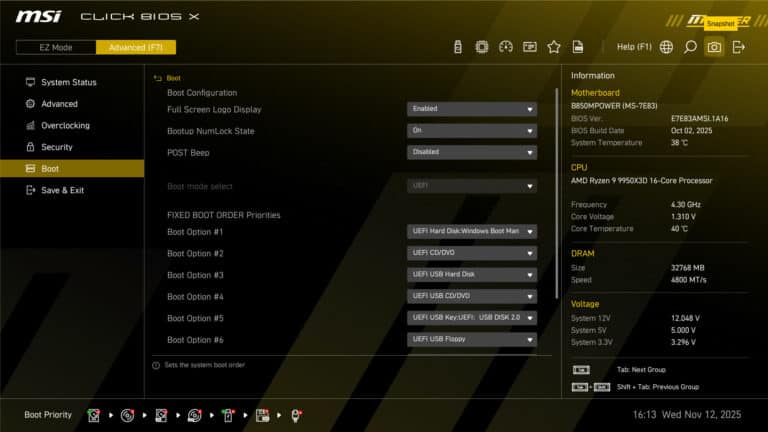Click the Core Temperature 40 °C value

point(679,229)
